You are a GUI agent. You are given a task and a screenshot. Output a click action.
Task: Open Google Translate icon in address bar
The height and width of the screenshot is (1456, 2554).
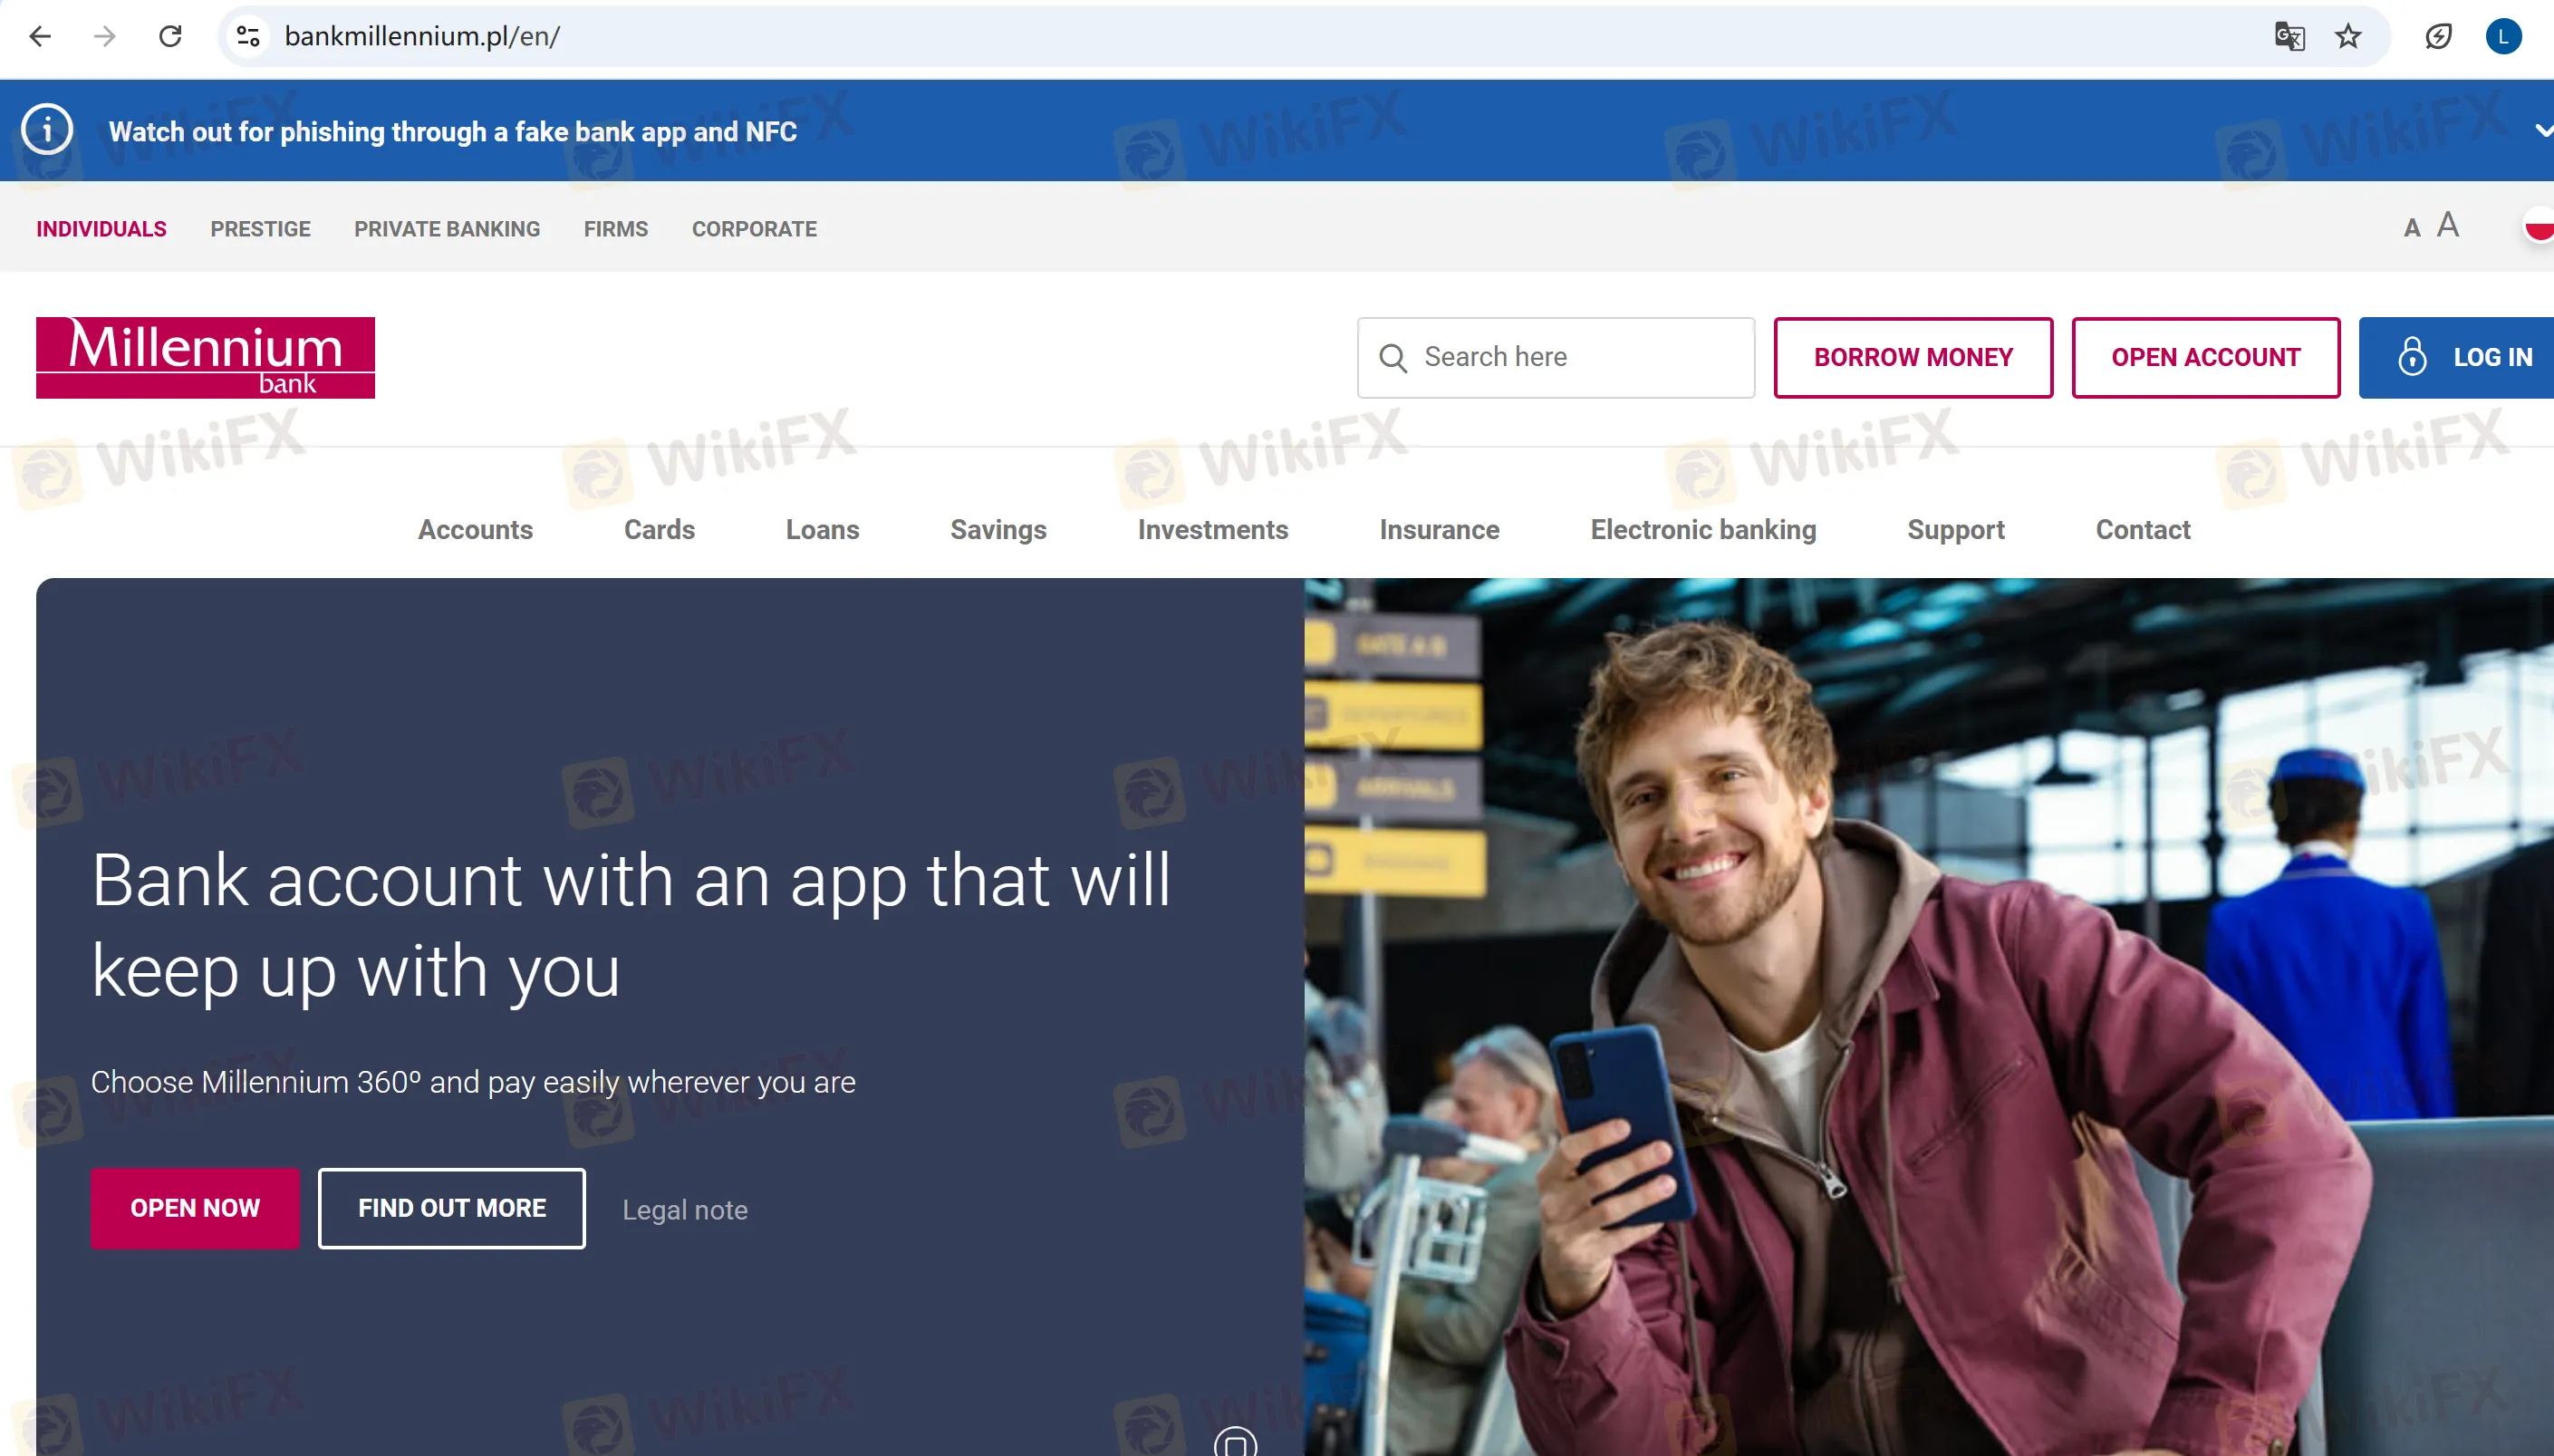click(x=2289, y=36)
